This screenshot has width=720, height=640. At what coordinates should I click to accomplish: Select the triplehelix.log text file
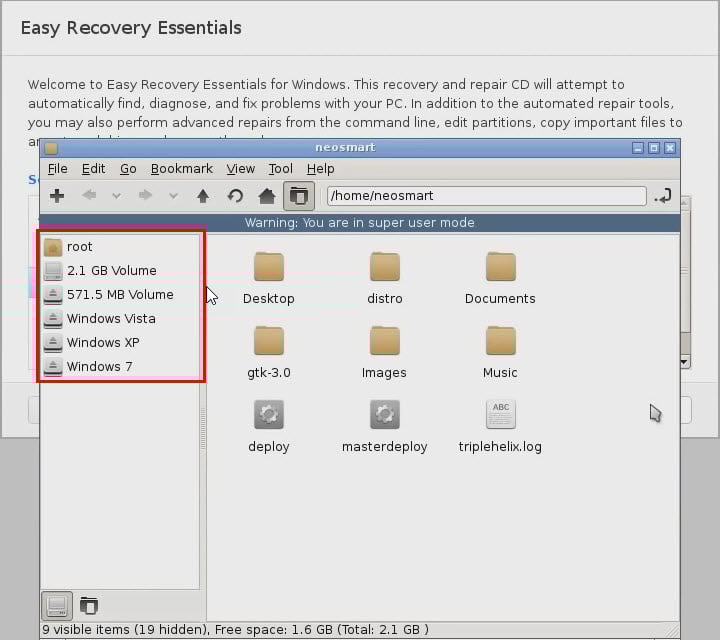(501, 426)
